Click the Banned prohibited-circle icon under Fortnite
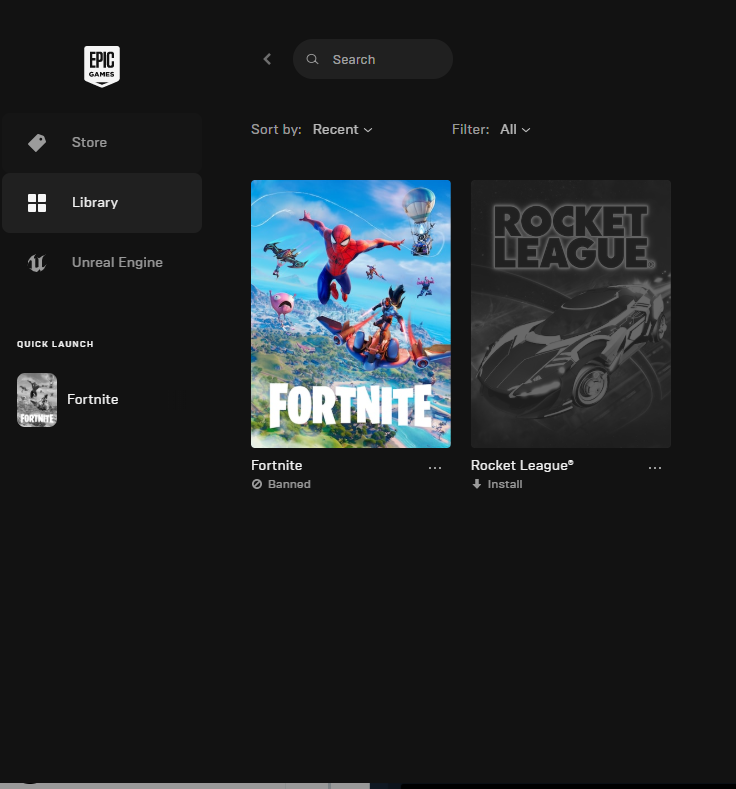The image size is (736, 789). pos(257,484)
